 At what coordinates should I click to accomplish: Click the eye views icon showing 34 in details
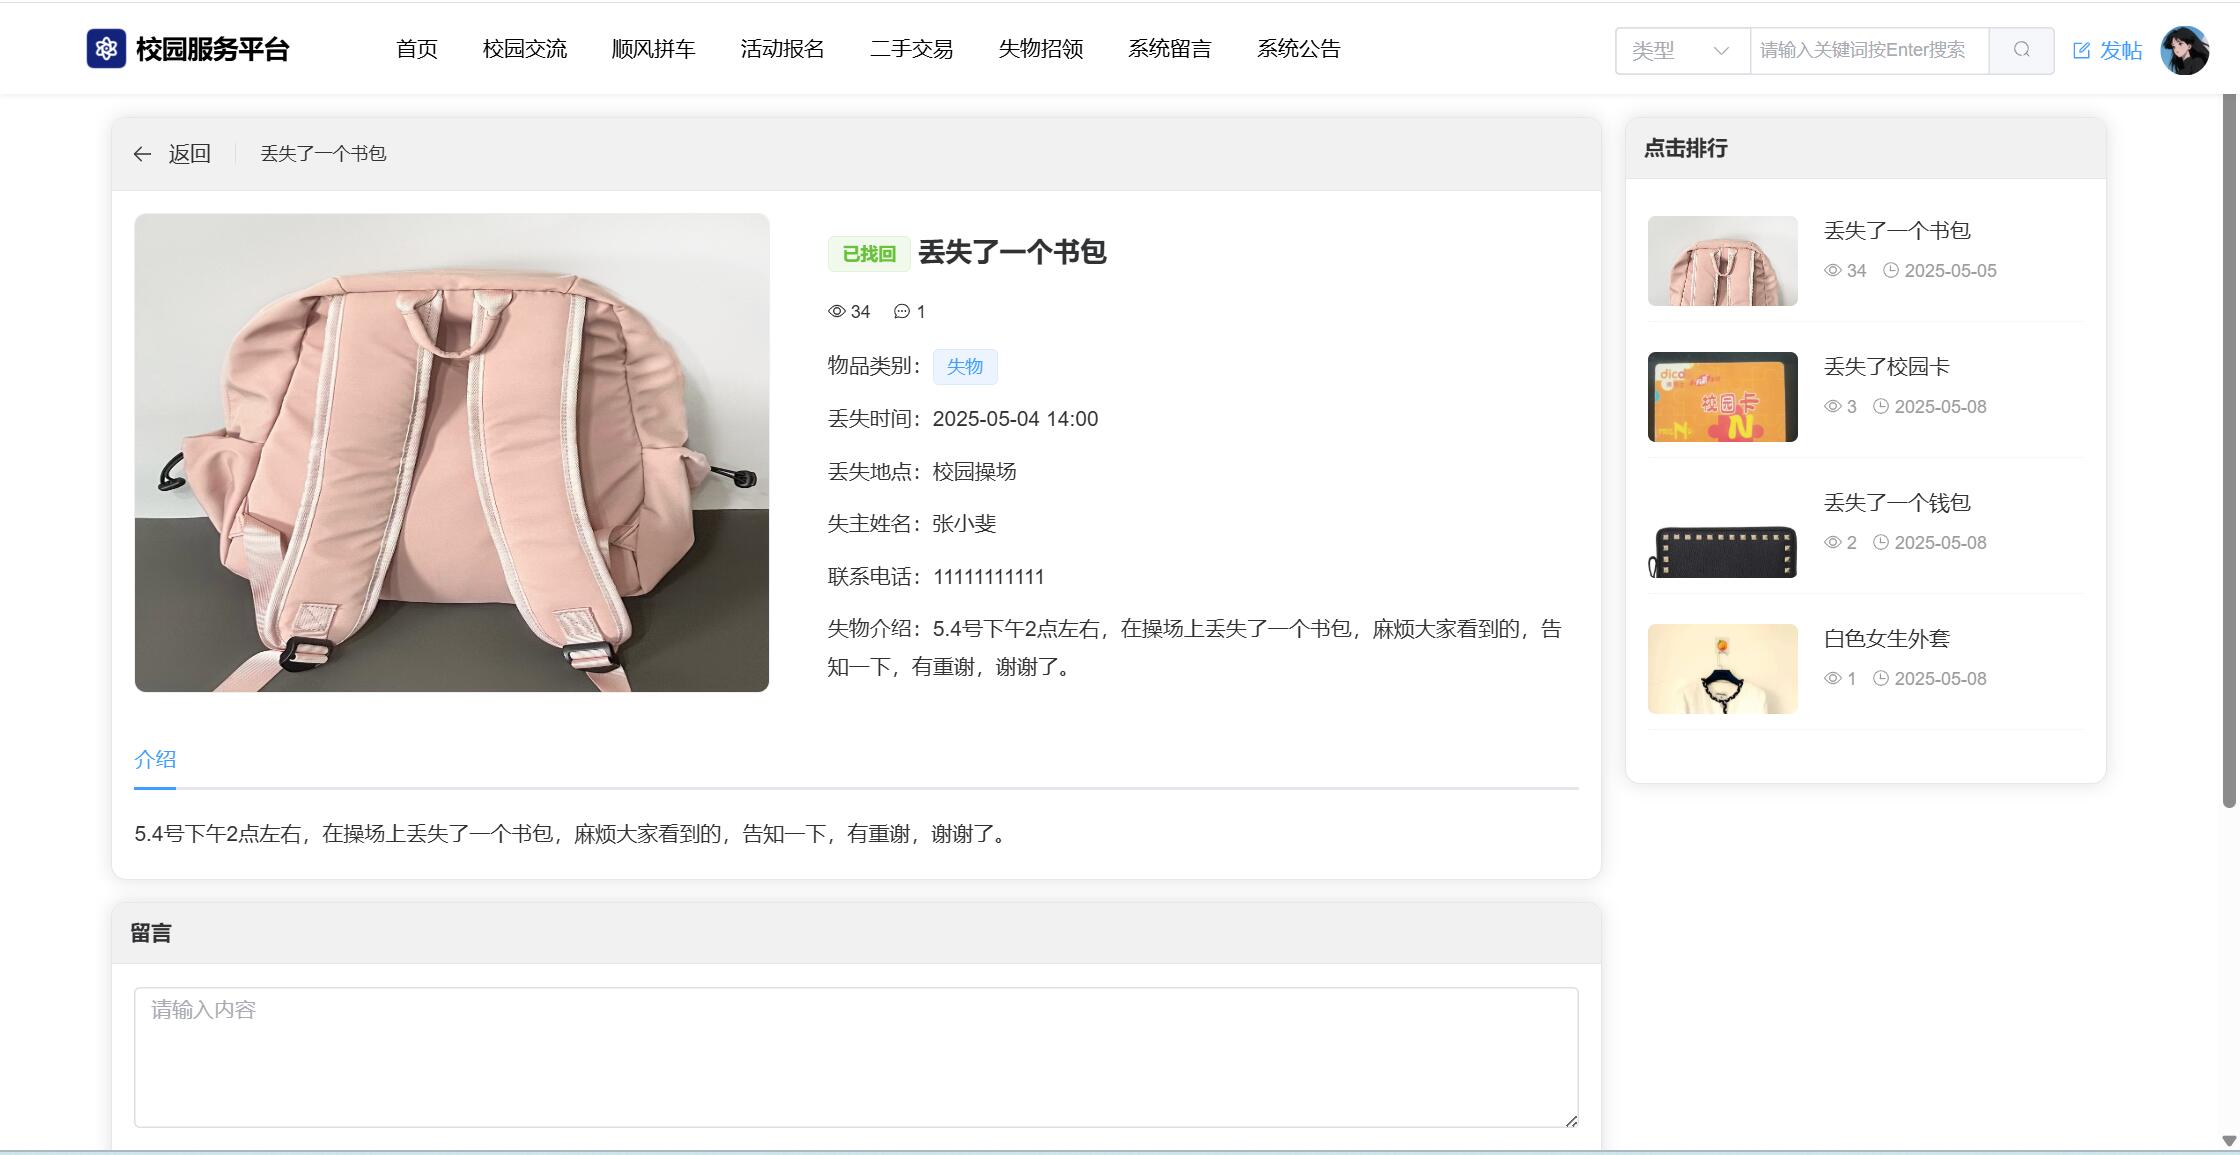(x=837, y=312)
